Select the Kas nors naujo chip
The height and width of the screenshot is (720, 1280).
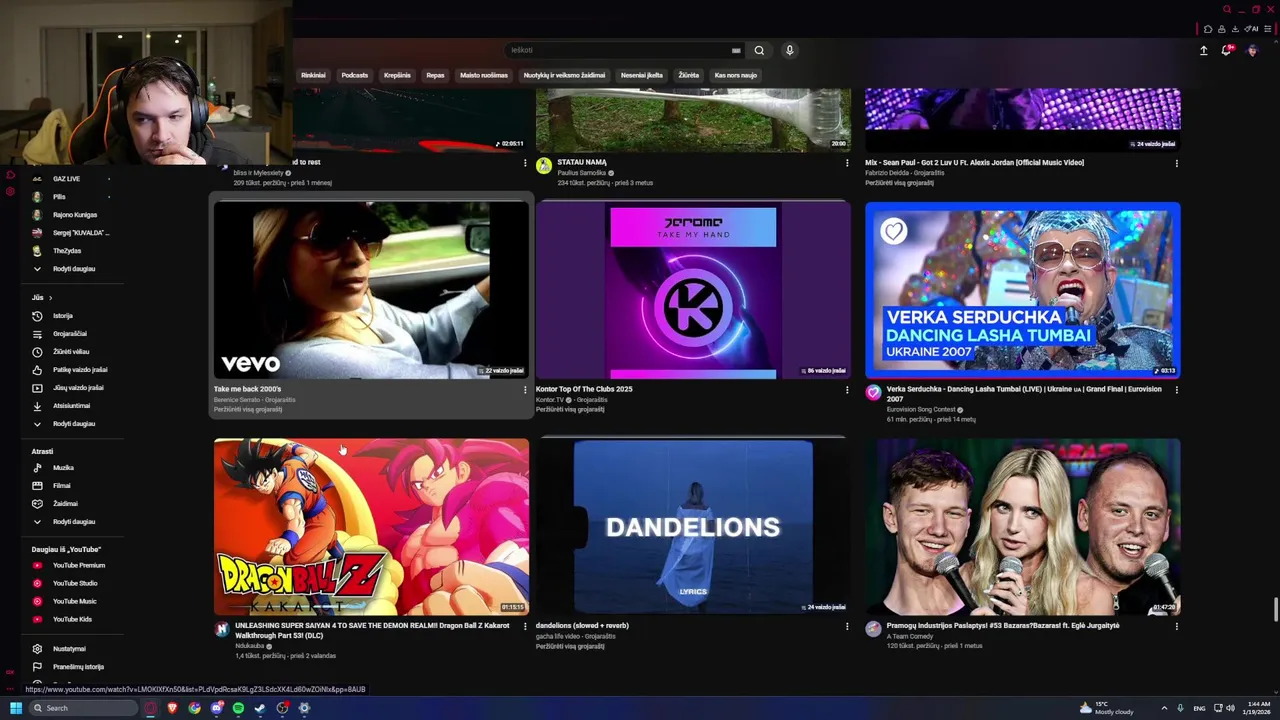(735, 75)
